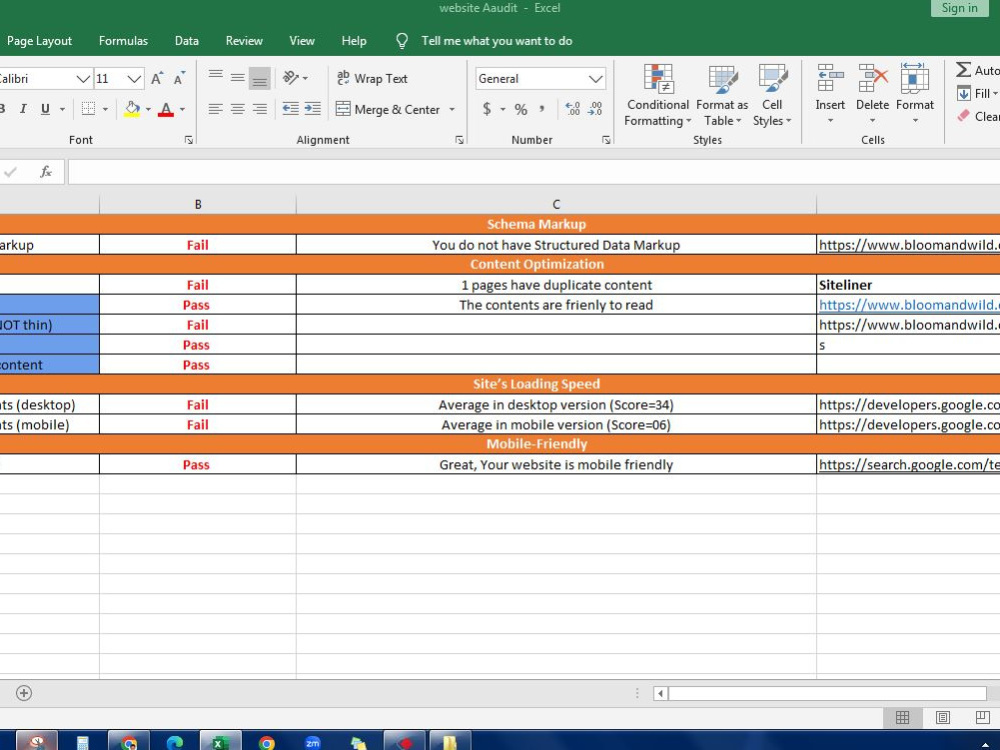This screenshot has height=750, width=1000.
Task: Apply accounting dollar format
Action: click(487, 109)
